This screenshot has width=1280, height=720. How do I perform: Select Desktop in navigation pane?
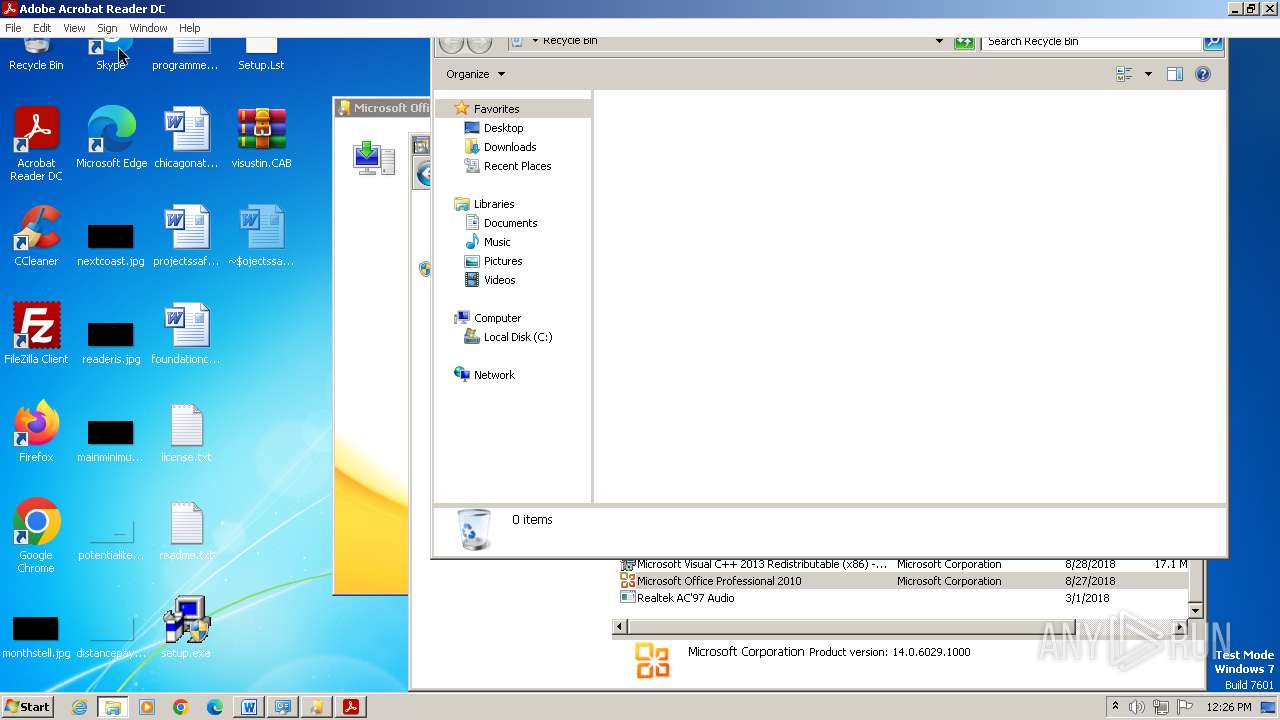(503, 128)
